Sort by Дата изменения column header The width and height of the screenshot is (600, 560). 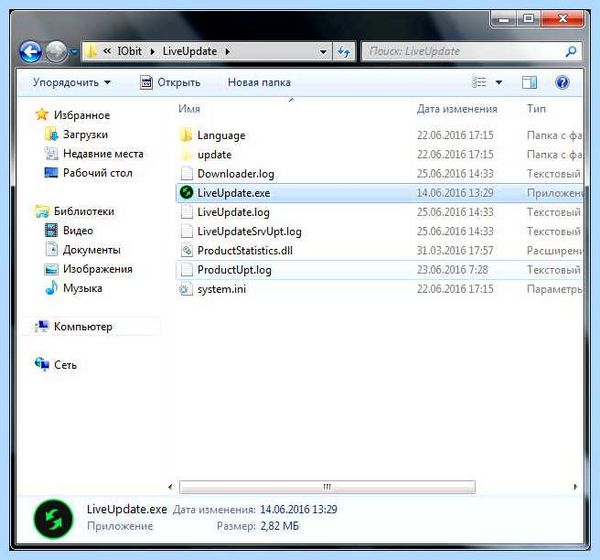coord(457,109)
